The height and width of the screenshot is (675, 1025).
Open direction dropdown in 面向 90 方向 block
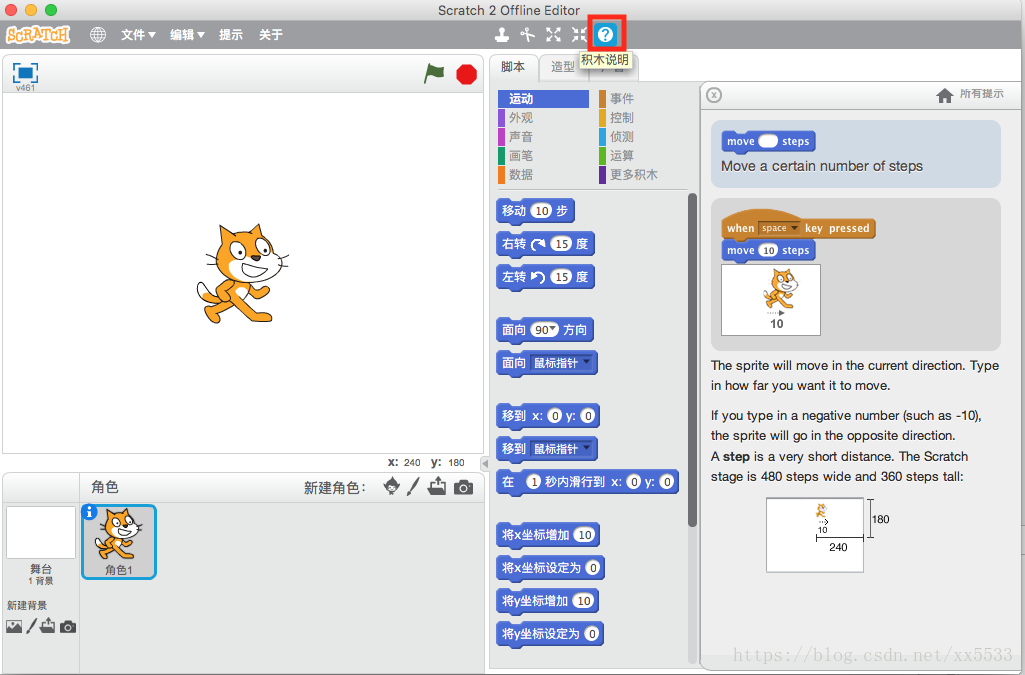tap(554, 330)
